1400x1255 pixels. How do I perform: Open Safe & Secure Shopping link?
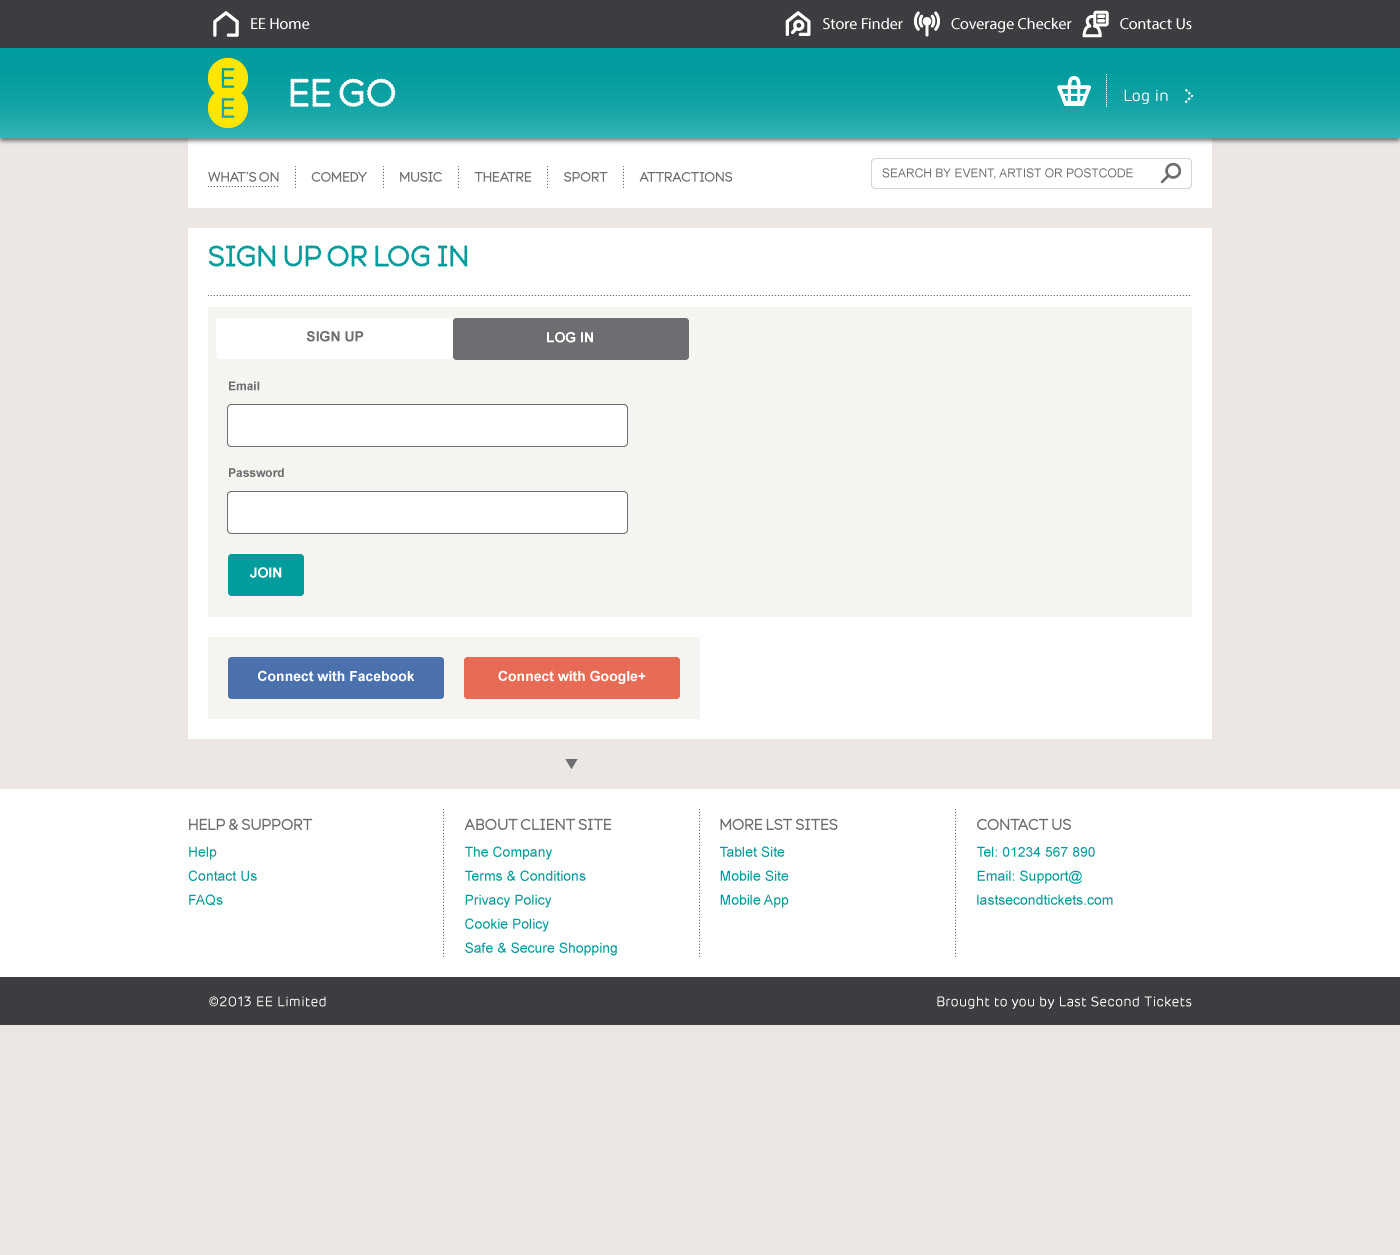tap(541, 948)
